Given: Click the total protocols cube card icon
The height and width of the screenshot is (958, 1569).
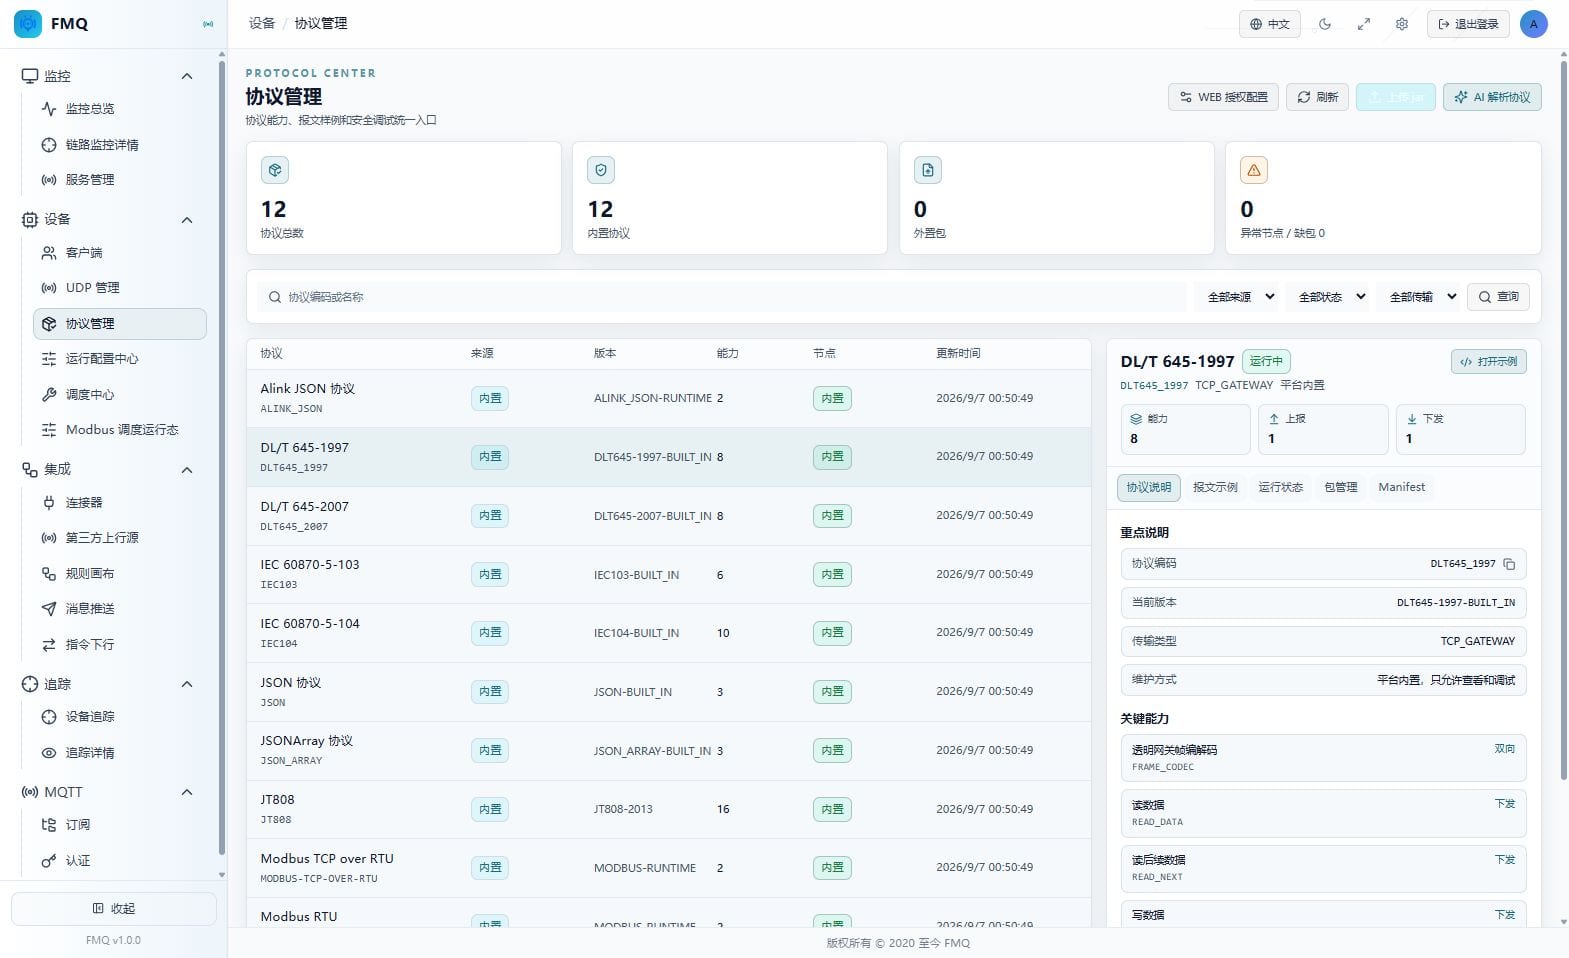Looking at the screenshot, I should (275, 170).
